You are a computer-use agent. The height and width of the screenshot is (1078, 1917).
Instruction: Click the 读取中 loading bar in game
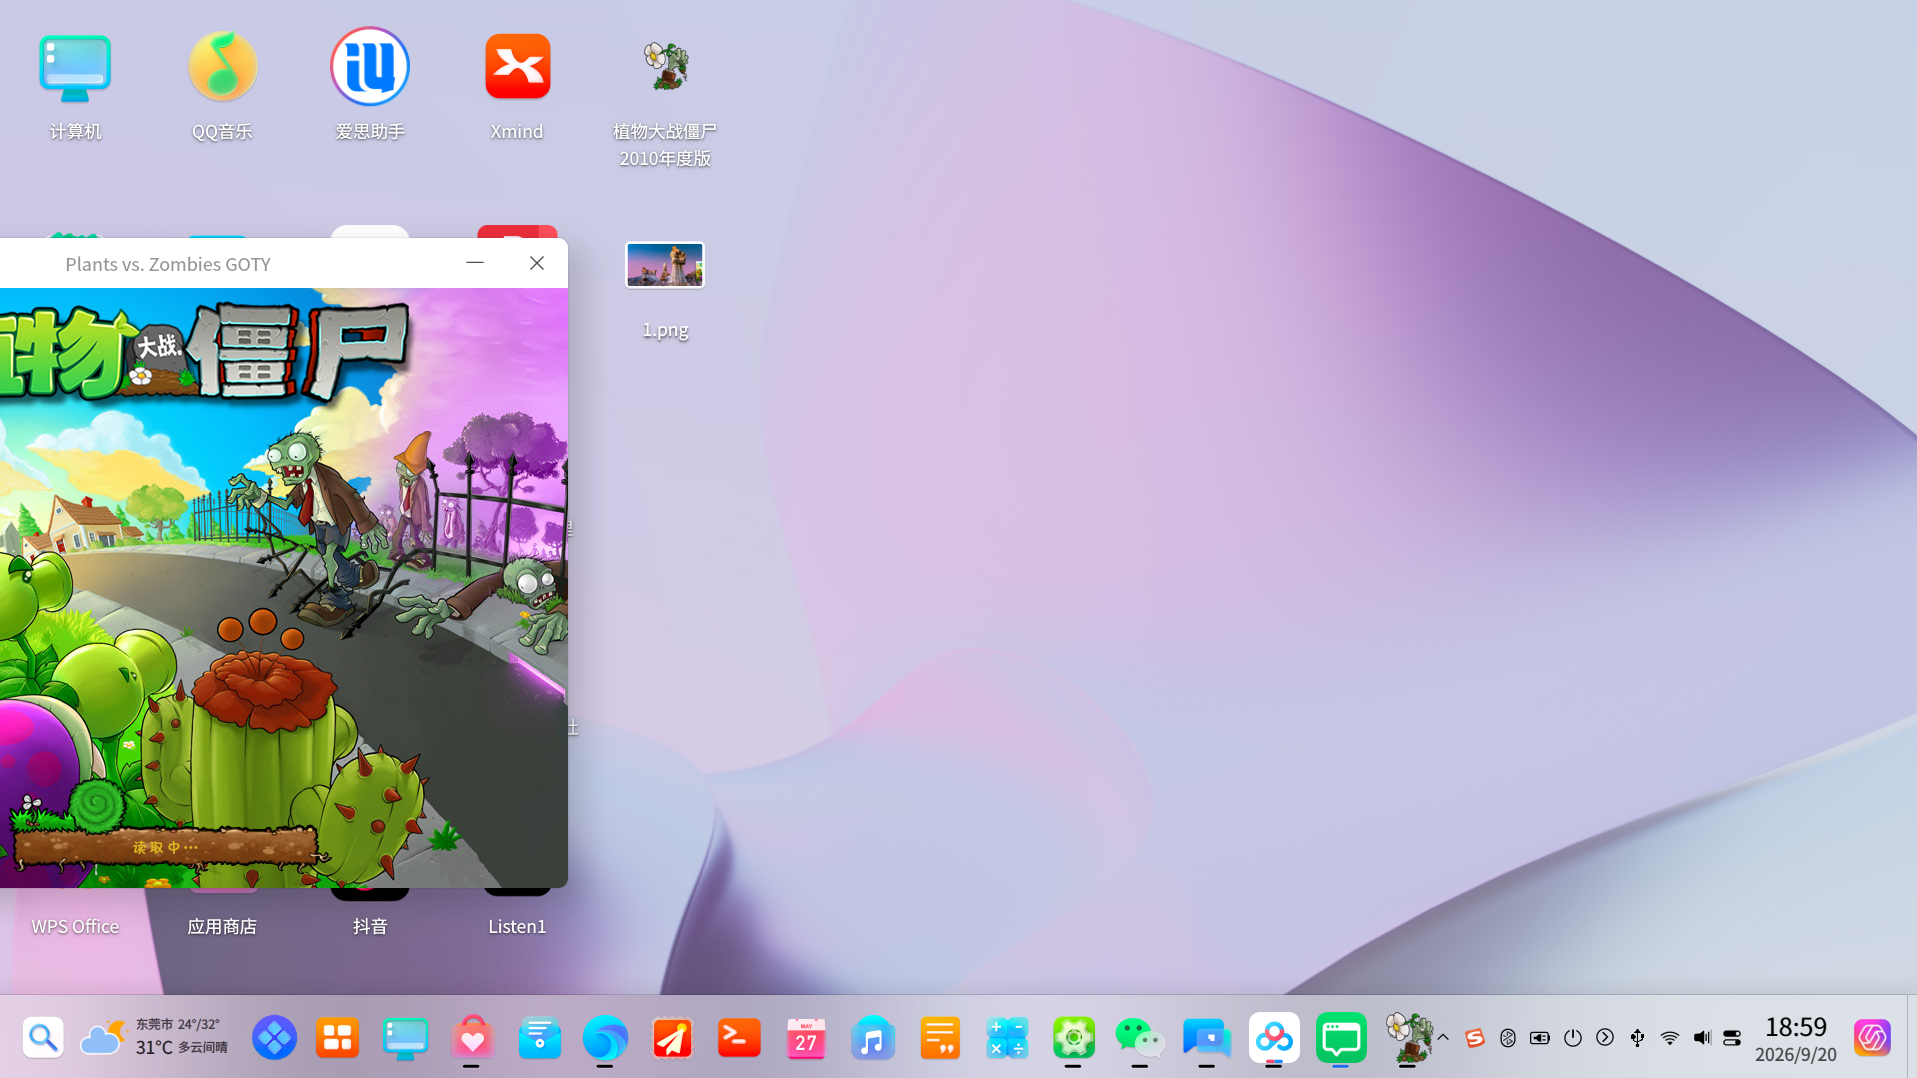pos(167,846)
